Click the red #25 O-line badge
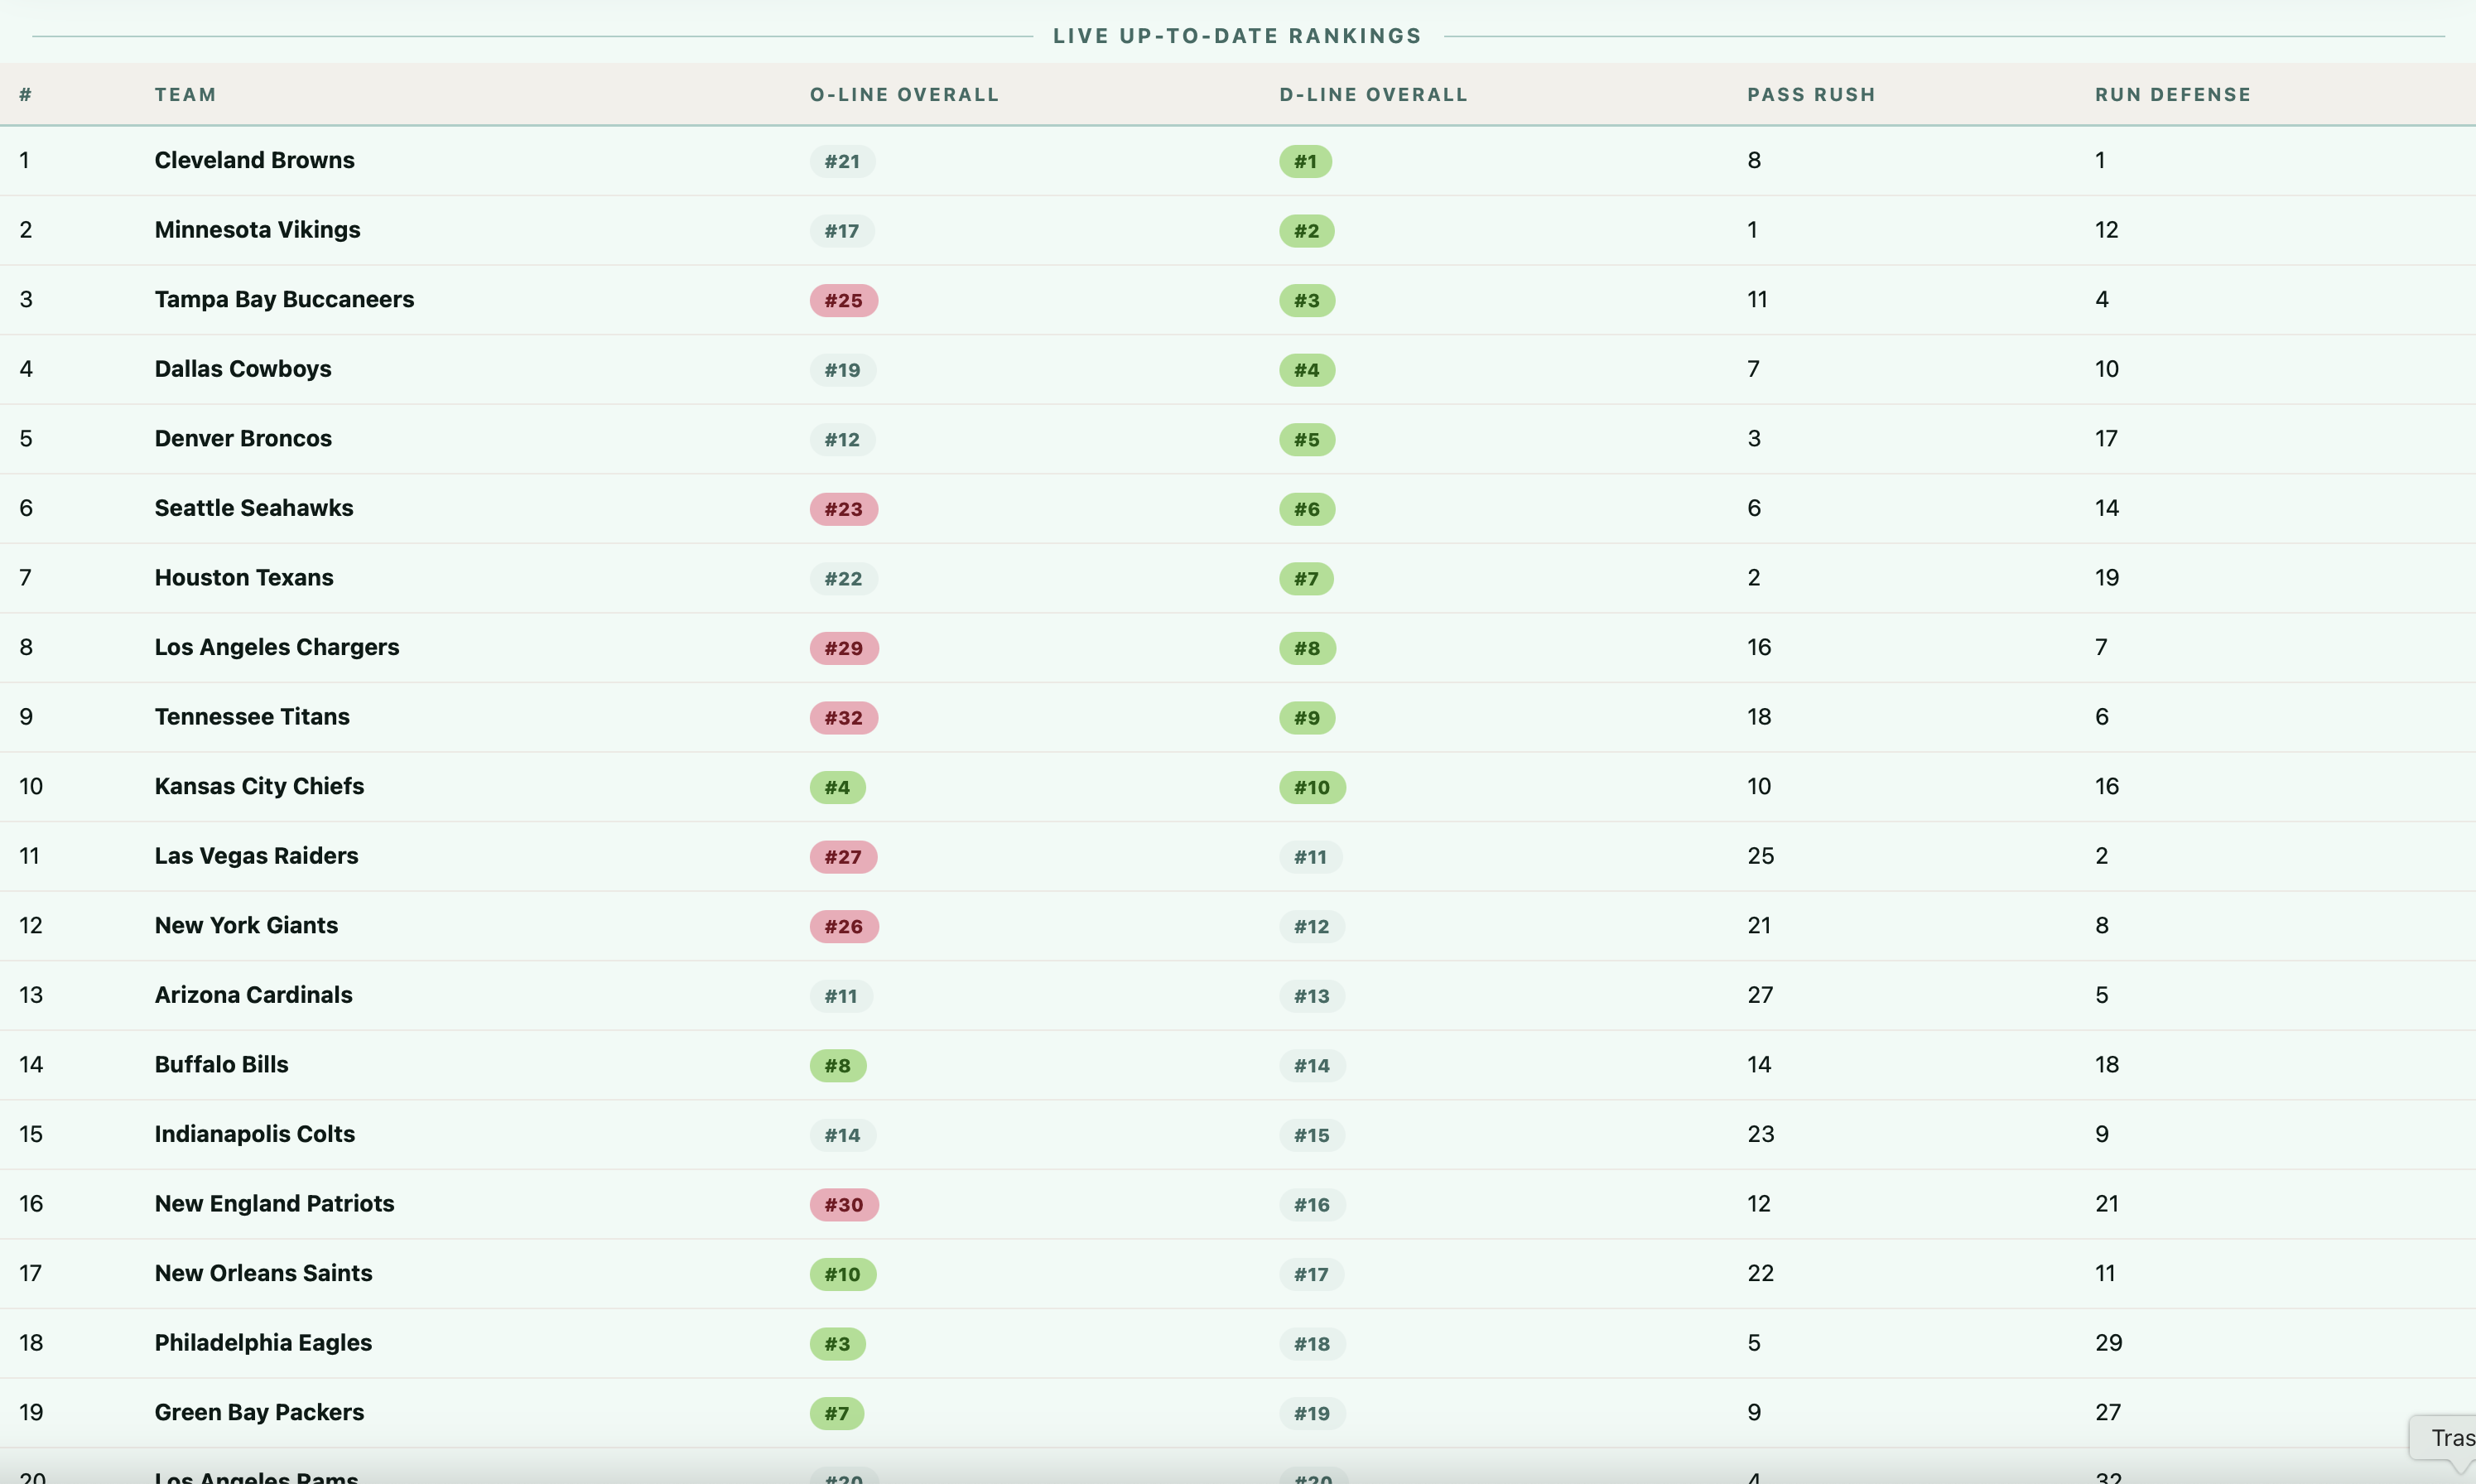Screen dimensions: 2476x1484 843,301
